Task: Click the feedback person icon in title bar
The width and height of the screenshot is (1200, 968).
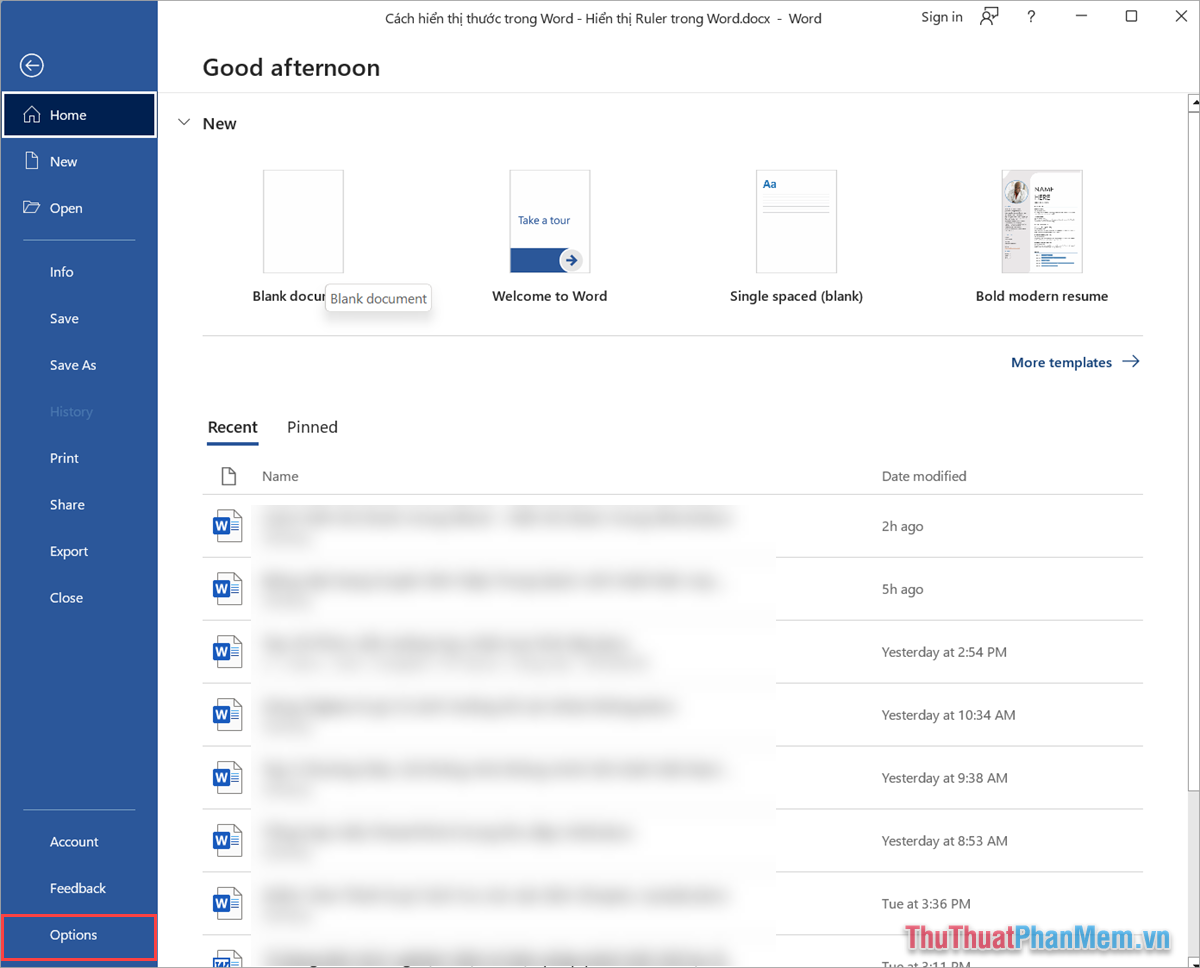Action: click(989, 17)
